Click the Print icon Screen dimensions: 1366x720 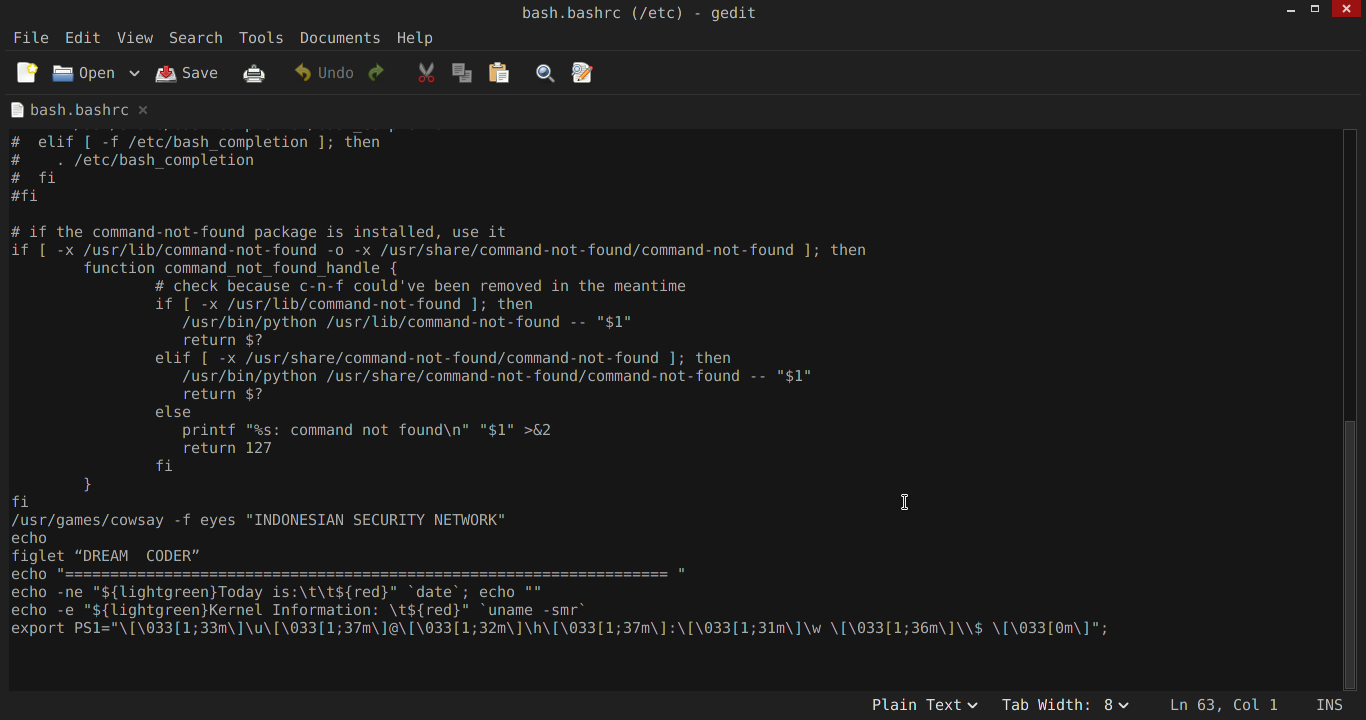click(x=253, y=72)
